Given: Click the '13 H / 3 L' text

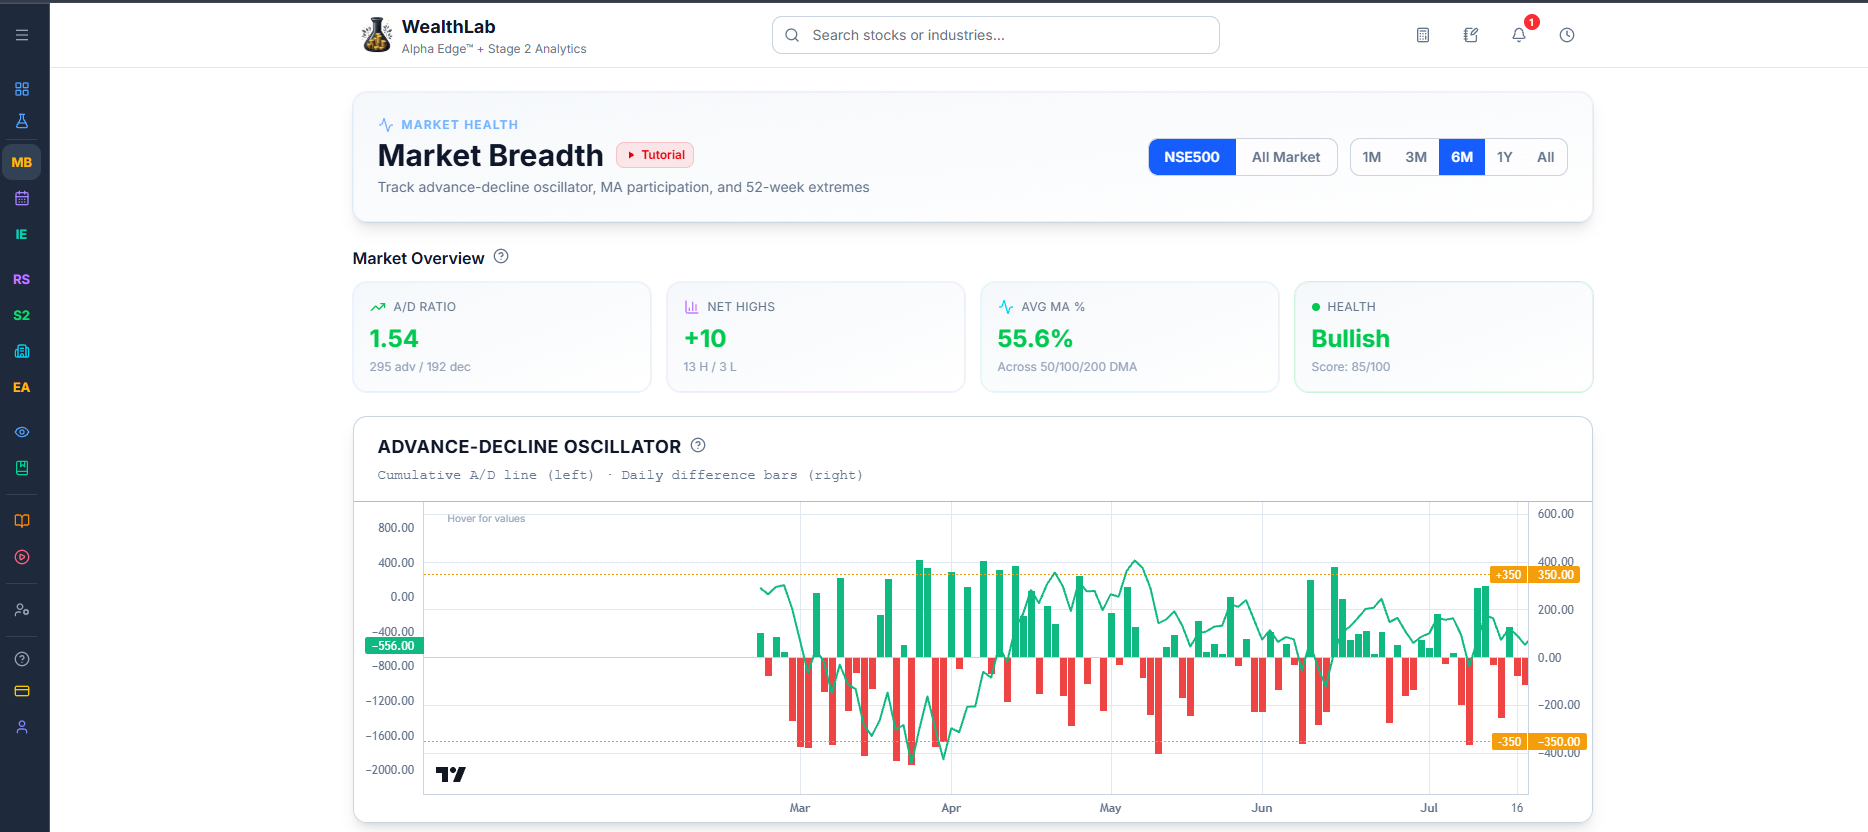Looking at the screenshot, I should (x=710, y=367).
